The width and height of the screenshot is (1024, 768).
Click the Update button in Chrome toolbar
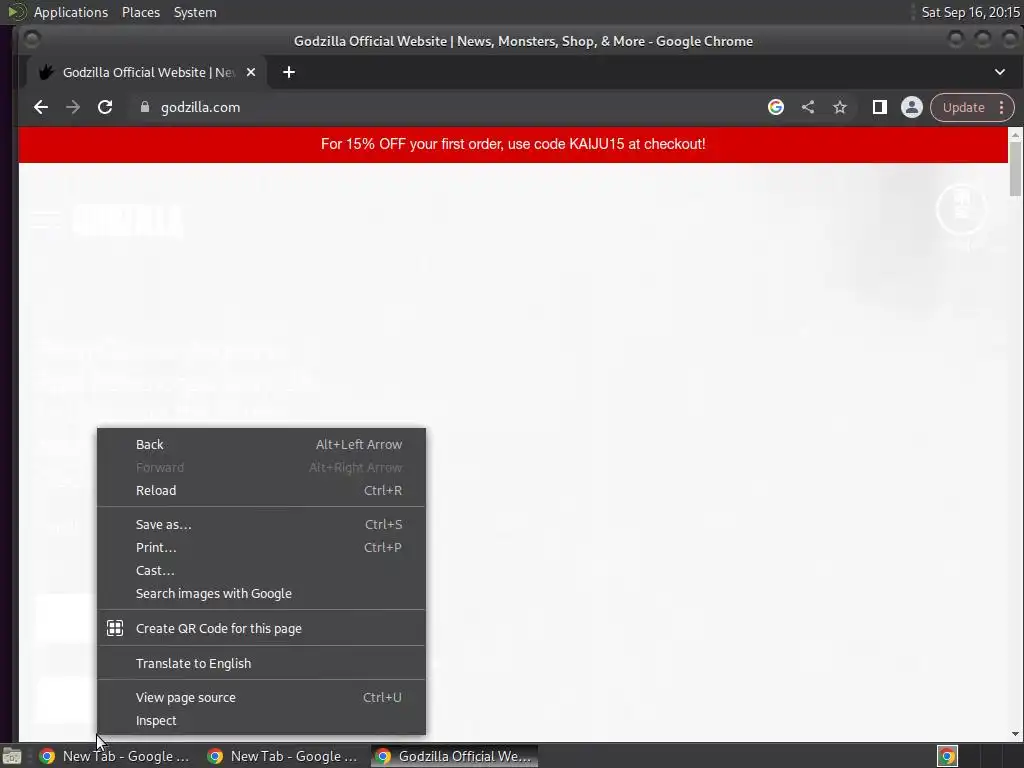point(963,107)
